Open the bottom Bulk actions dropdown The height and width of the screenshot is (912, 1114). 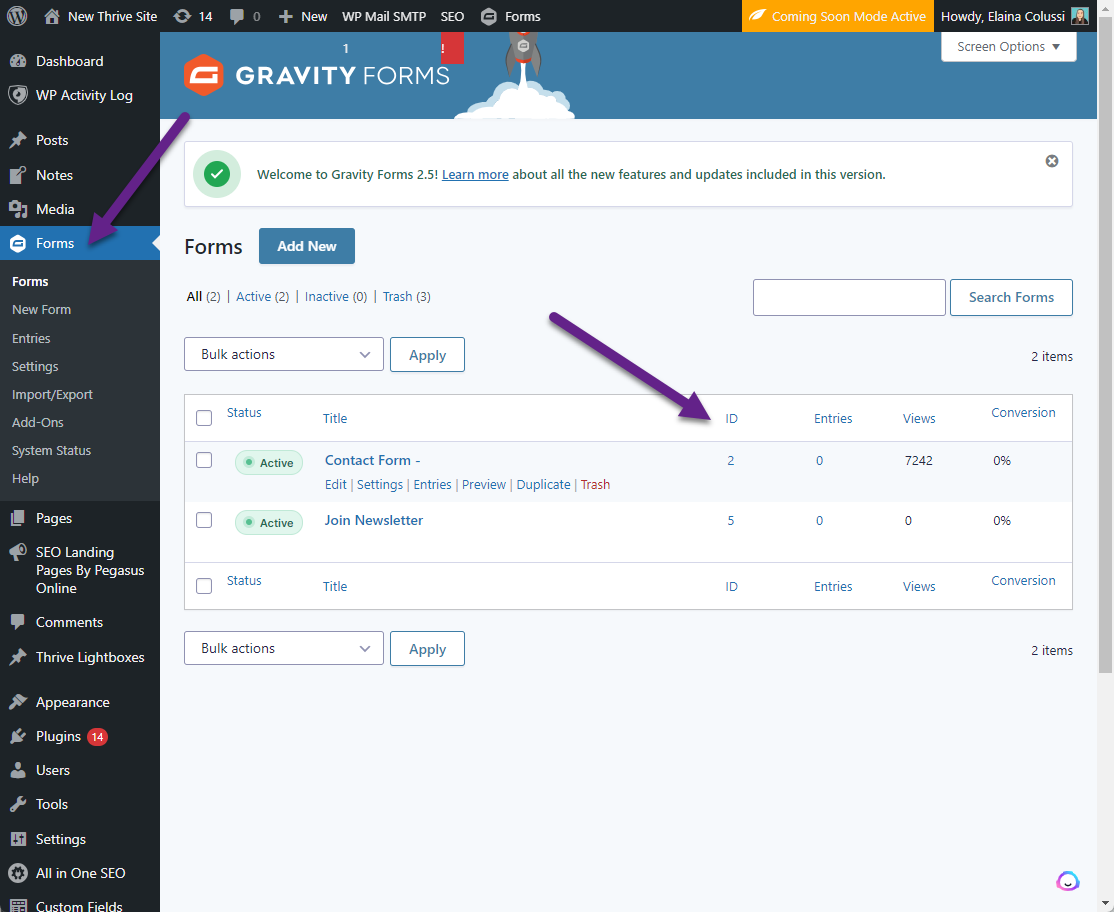click(x=283, y=648)
